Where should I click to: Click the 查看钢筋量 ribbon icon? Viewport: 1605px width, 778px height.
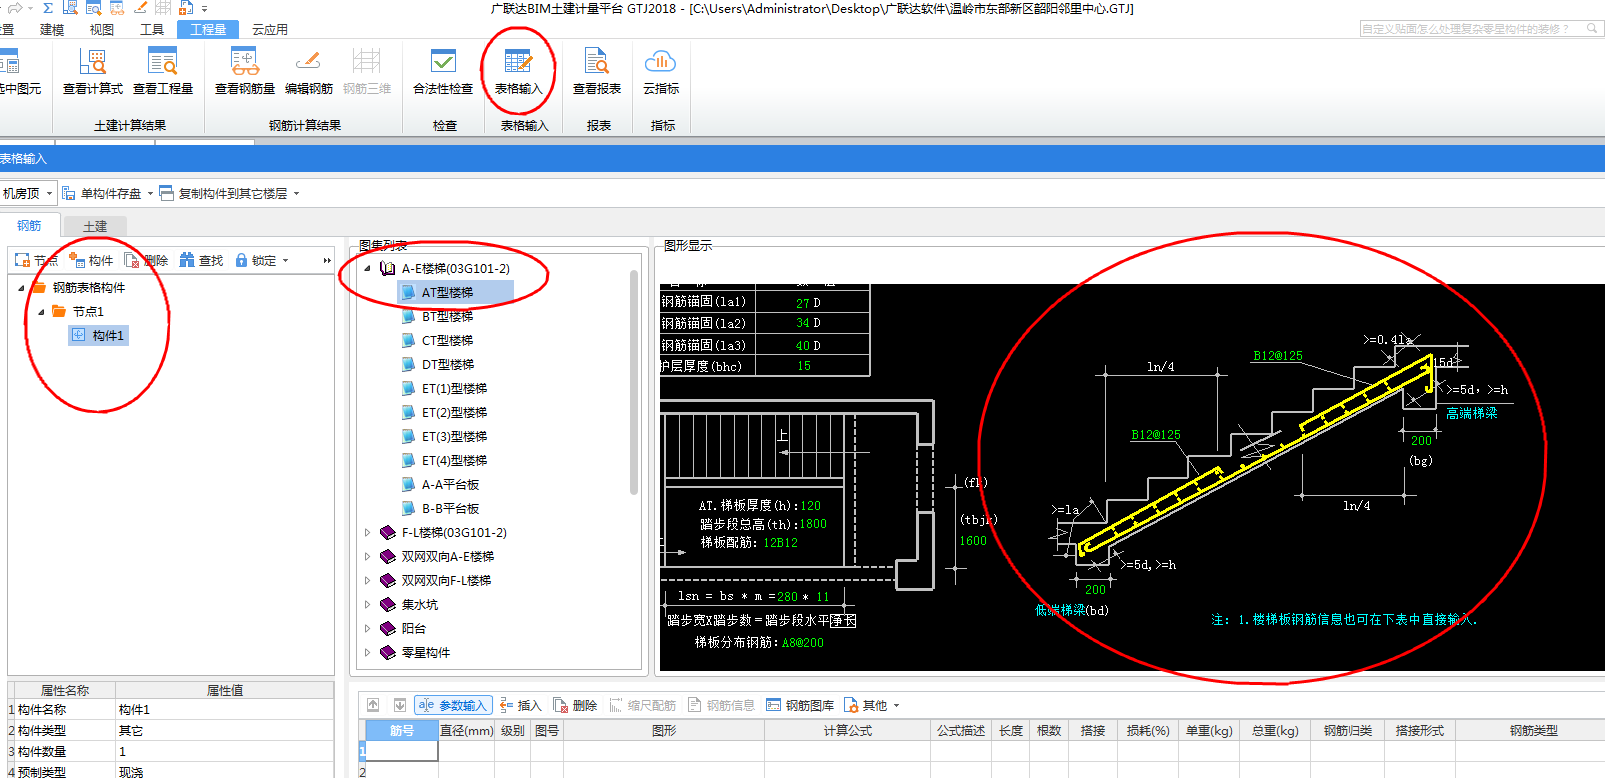pos(245,72)
